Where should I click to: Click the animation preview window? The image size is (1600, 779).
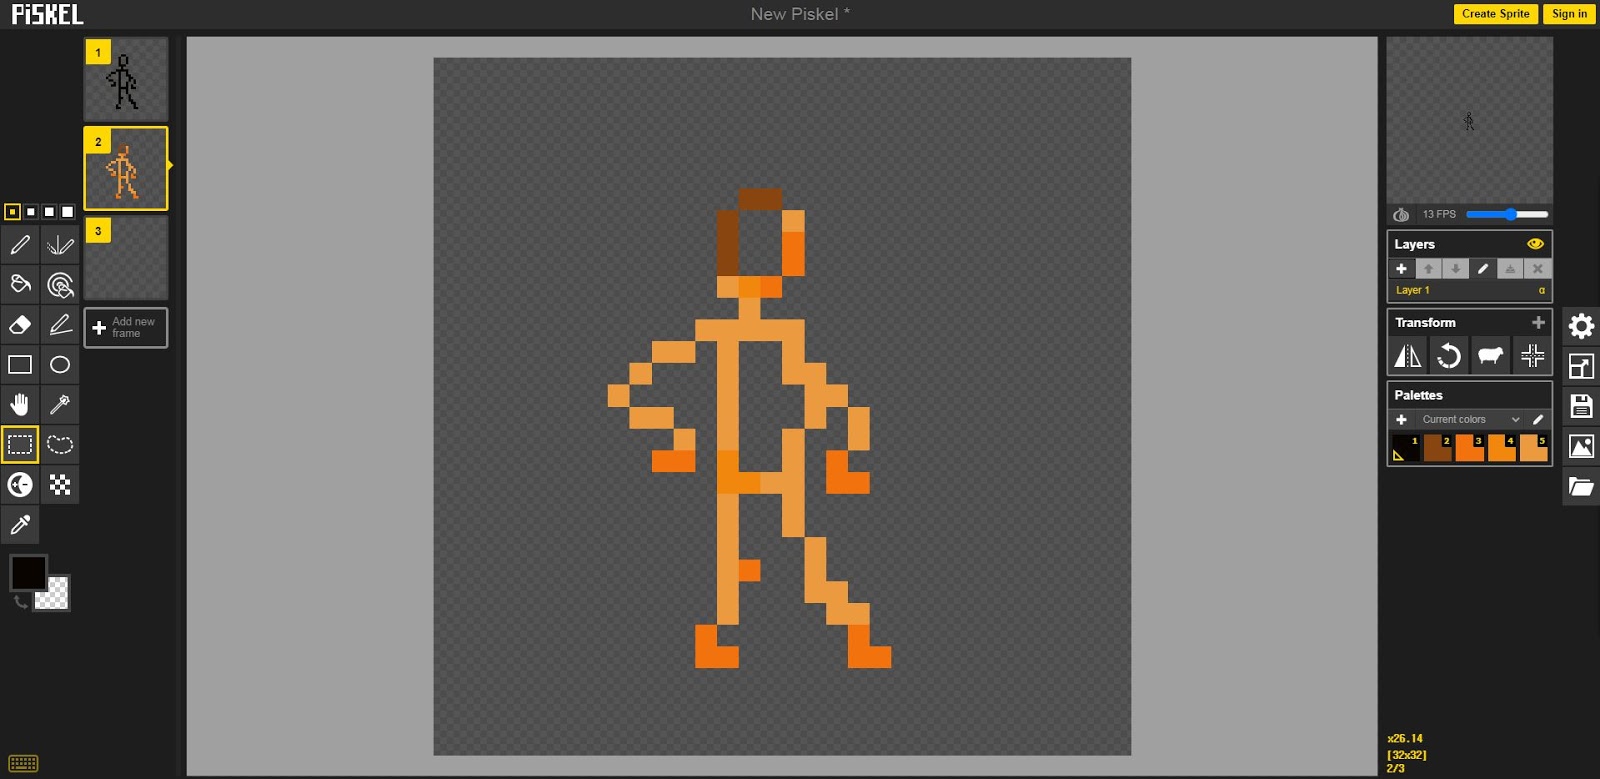1469,121
